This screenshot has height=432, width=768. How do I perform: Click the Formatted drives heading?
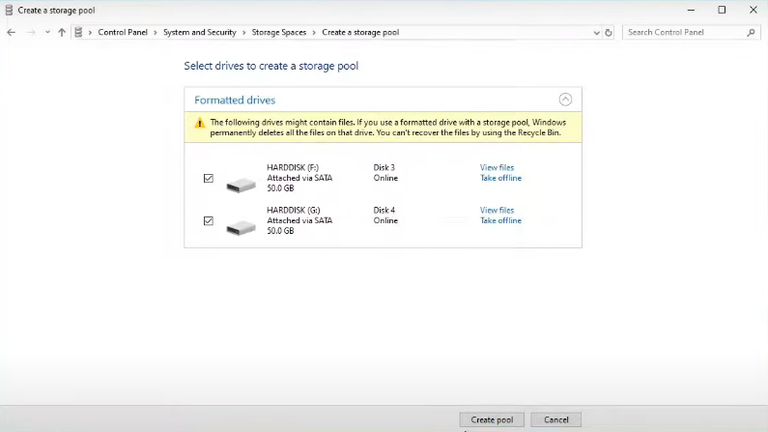click(x=235, y=100)
